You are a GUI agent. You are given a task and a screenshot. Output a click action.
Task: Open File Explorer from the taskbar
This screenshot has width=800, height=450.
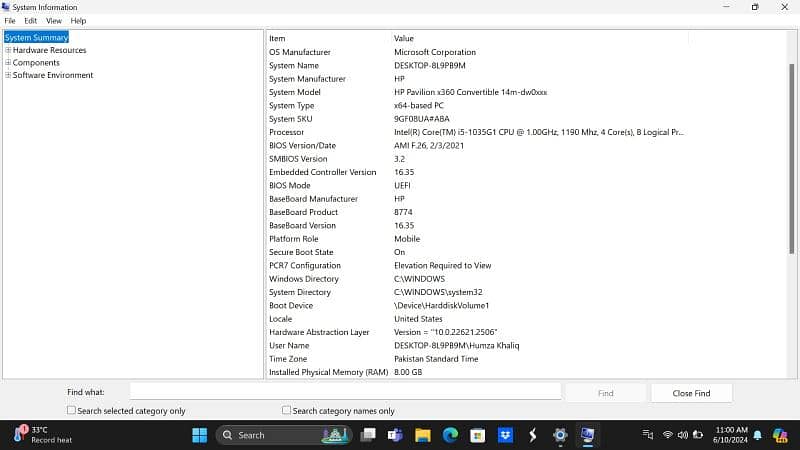click(x=423, y=435)
